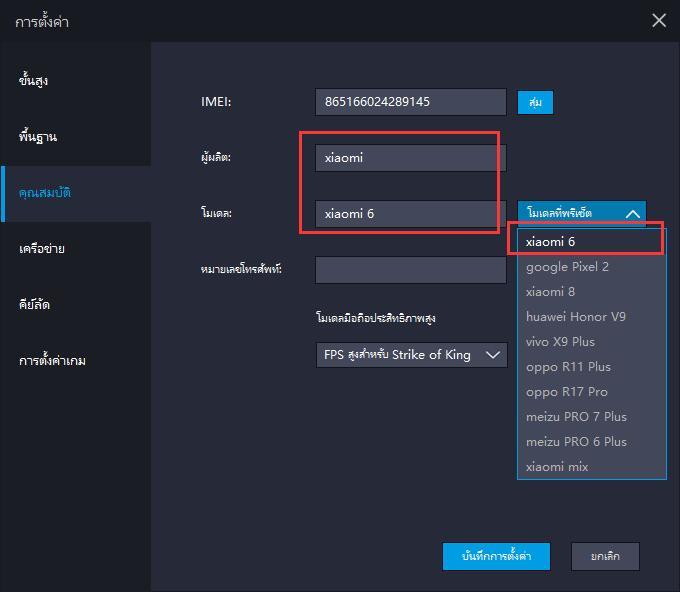This screenshot has width=680, height=592.
Task: Pick oppo R11 Plus preset
Action: coord(592,367)
